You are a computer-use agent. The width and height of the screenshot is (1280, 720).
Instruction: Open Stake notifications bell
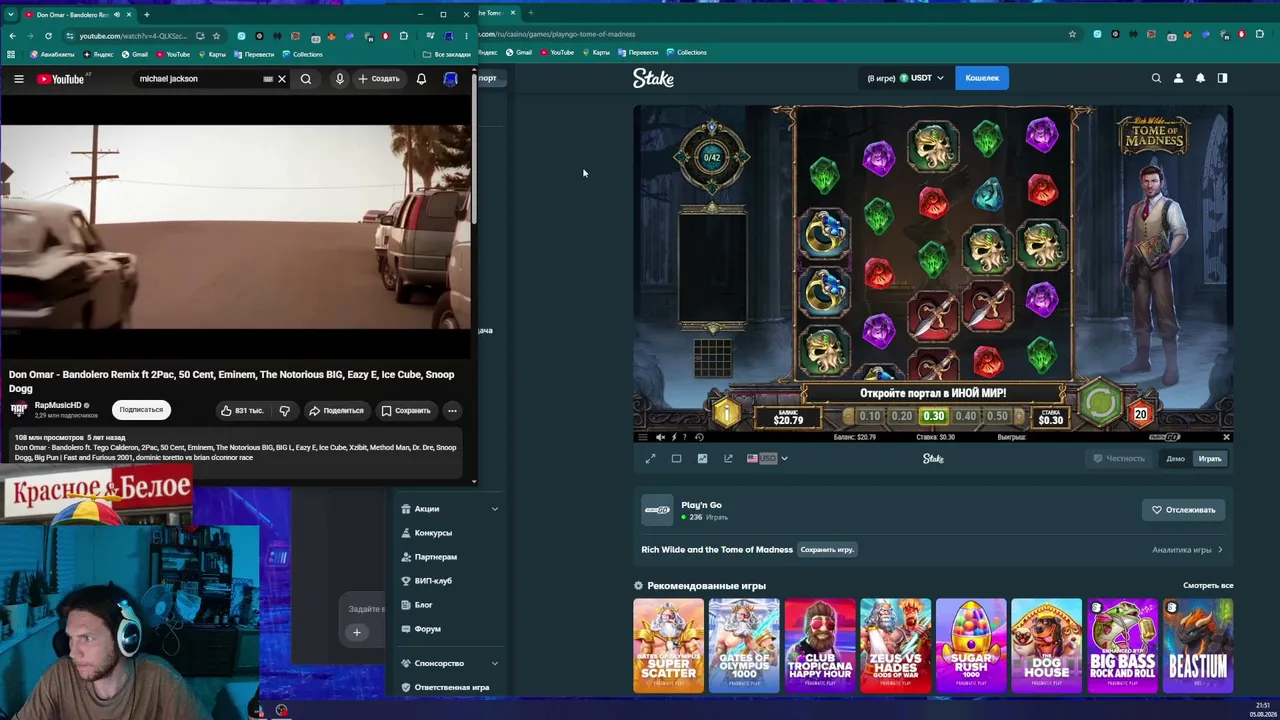(x=1200, y=78)
